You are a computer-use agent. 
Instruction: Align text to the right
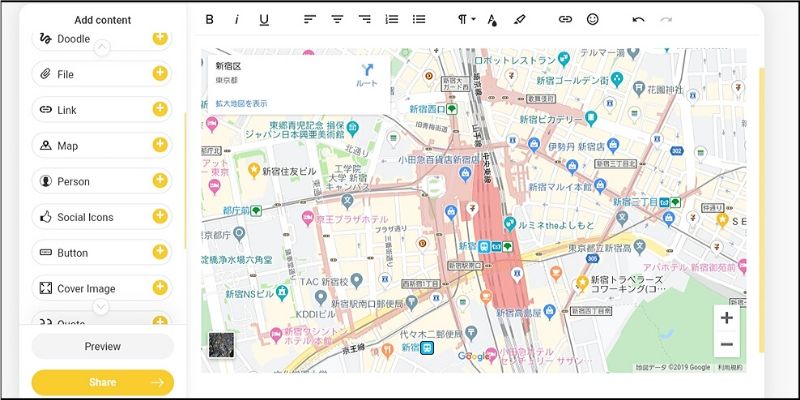click(x=364, y=19)
